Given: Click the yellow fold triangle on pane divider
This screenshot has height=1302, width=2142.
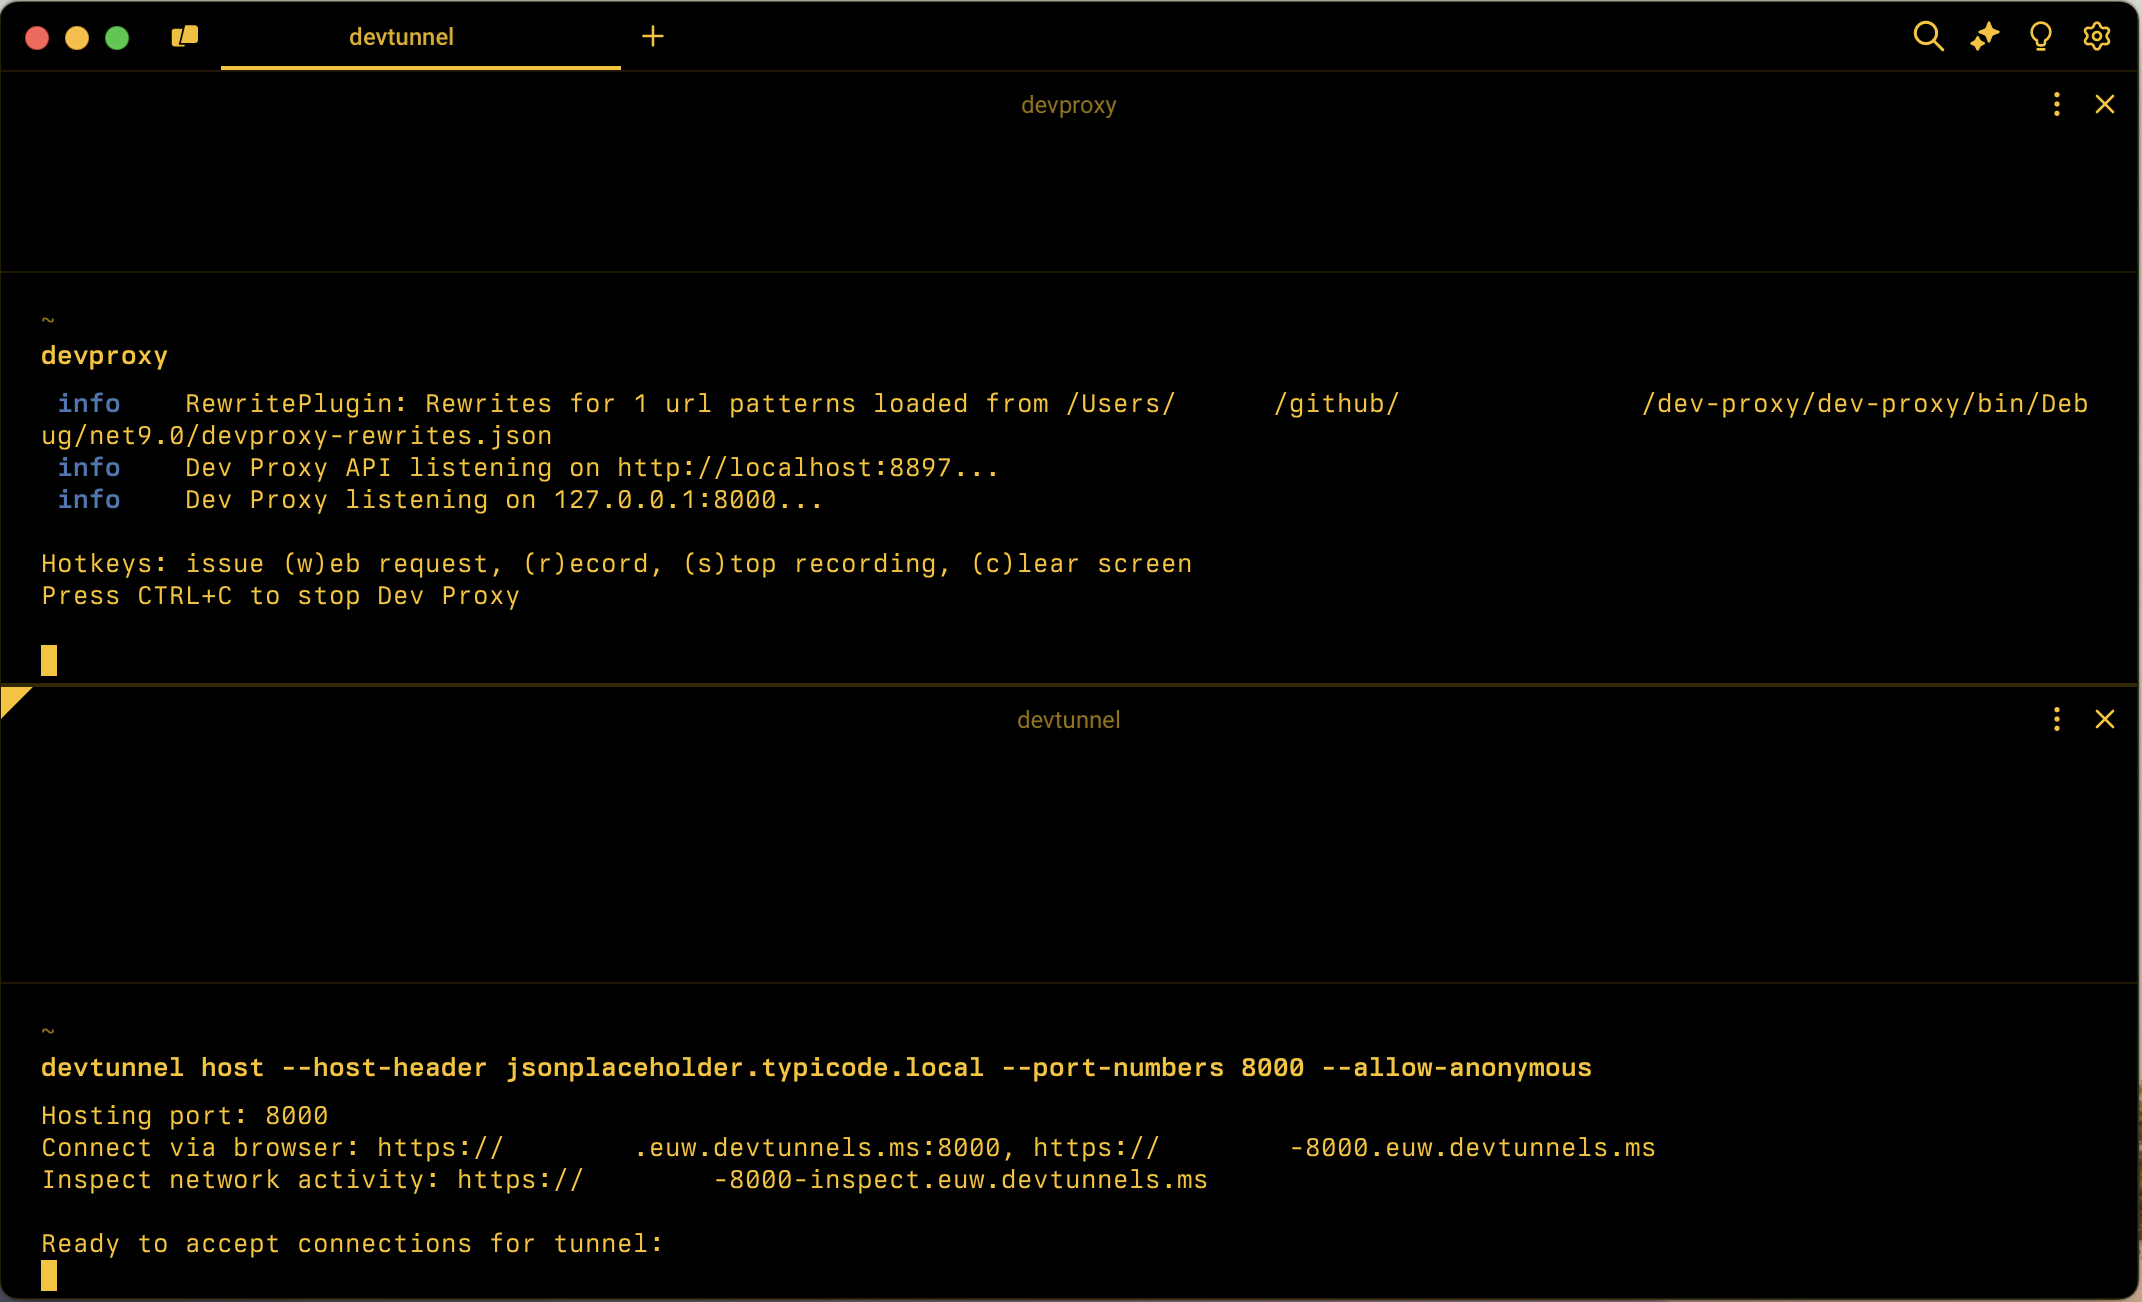Looking at the screenshot, I should point(12,699).
